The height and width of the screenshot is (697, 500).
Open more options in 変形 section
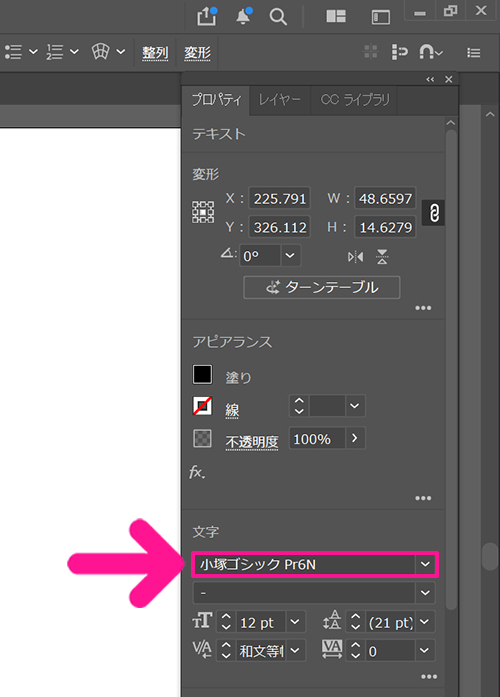tap(423, 308)
